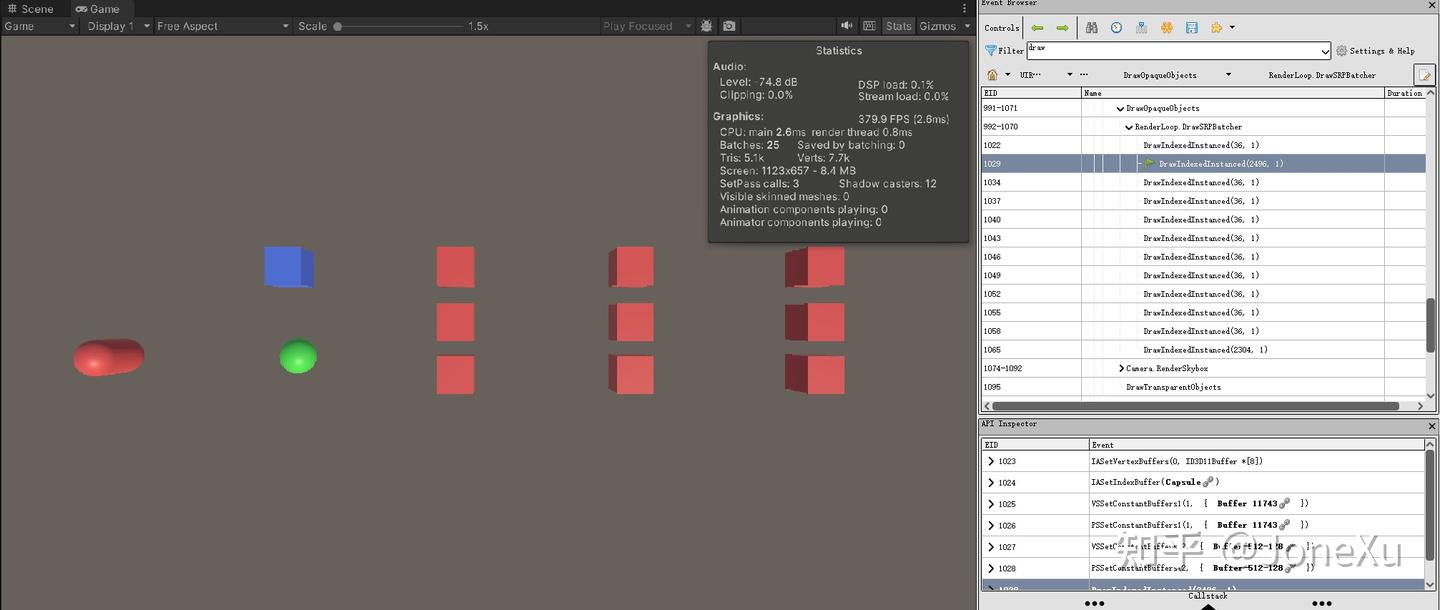Screen dimensions: 1440x610
Task: Click the filter funnel icon
Action: (989, 50)
